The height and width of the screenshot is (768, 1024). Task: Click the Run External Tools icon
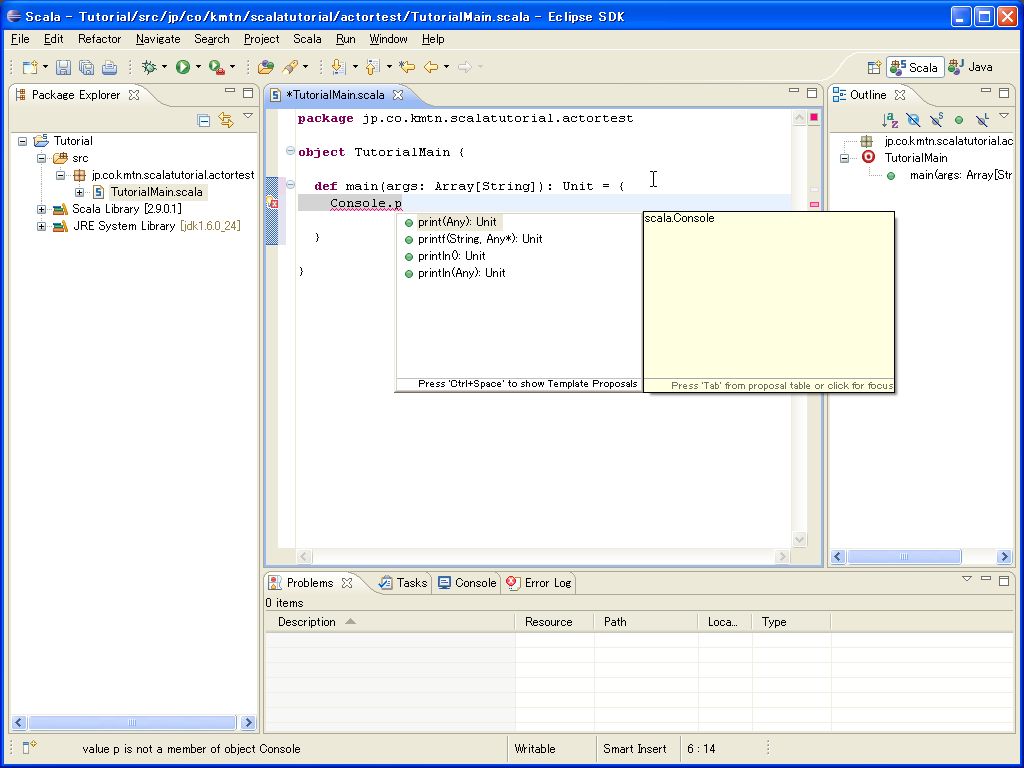point(217,67)
